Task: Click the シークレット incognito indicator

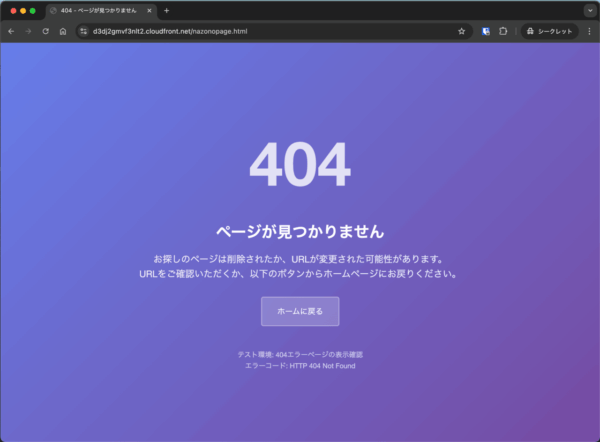Action: point(549,31)
